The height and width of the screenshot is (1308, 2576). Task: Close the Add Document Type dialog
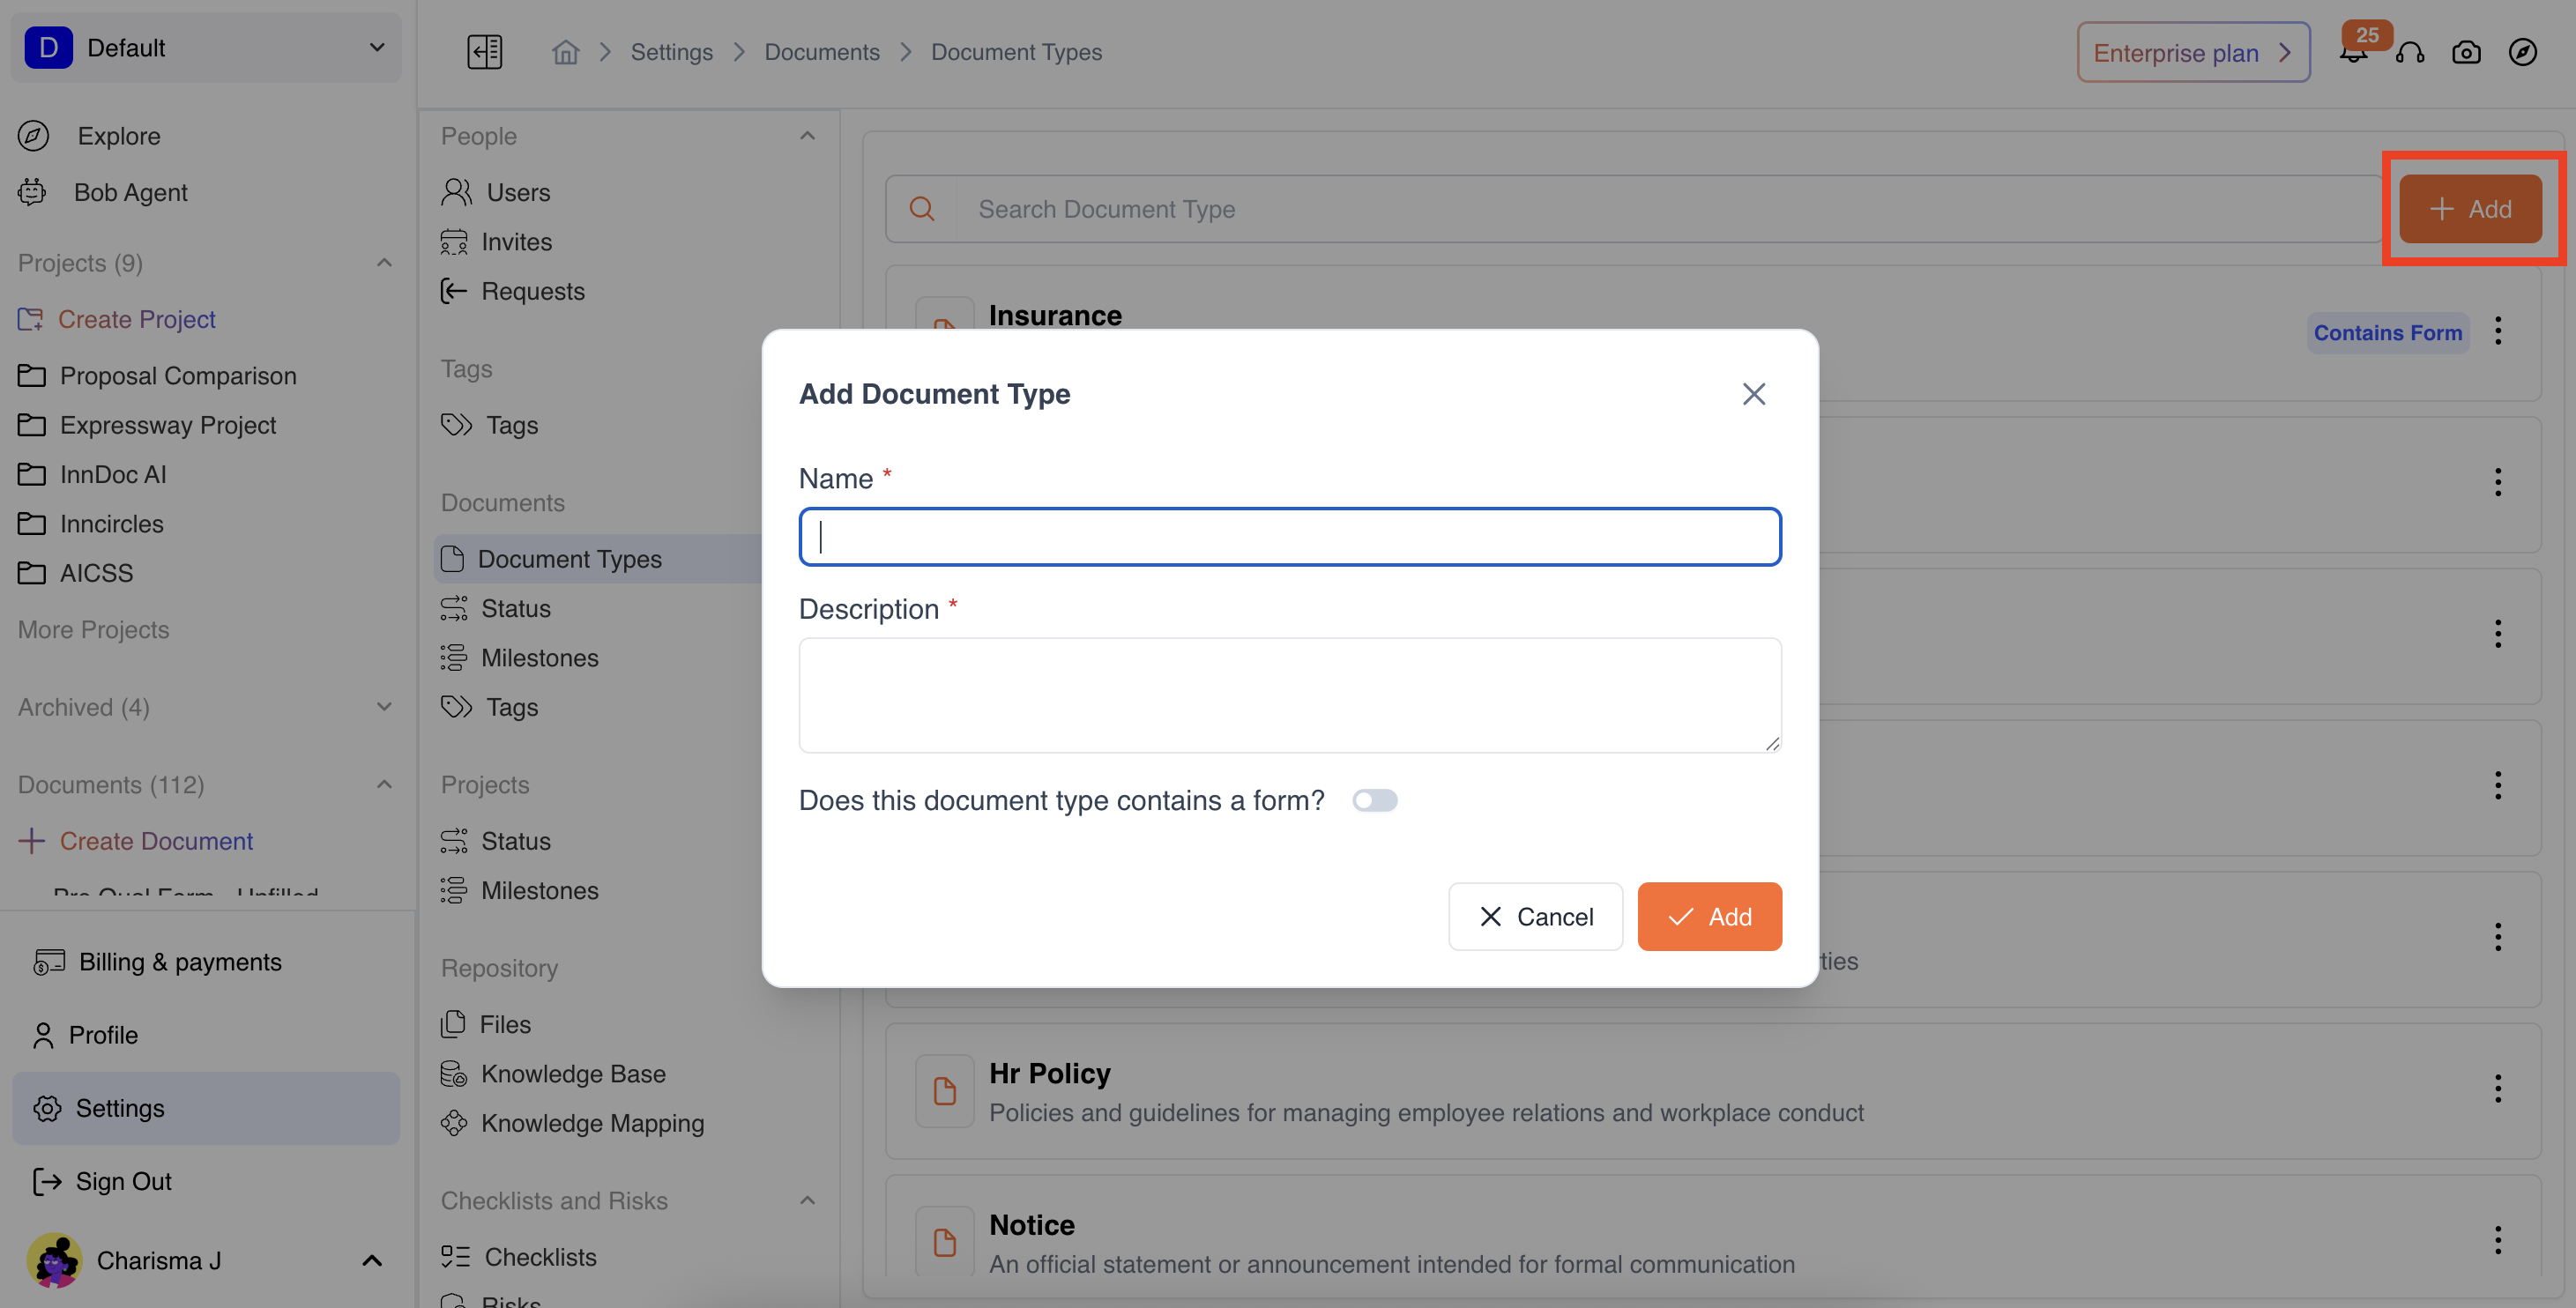point(1753,394)
